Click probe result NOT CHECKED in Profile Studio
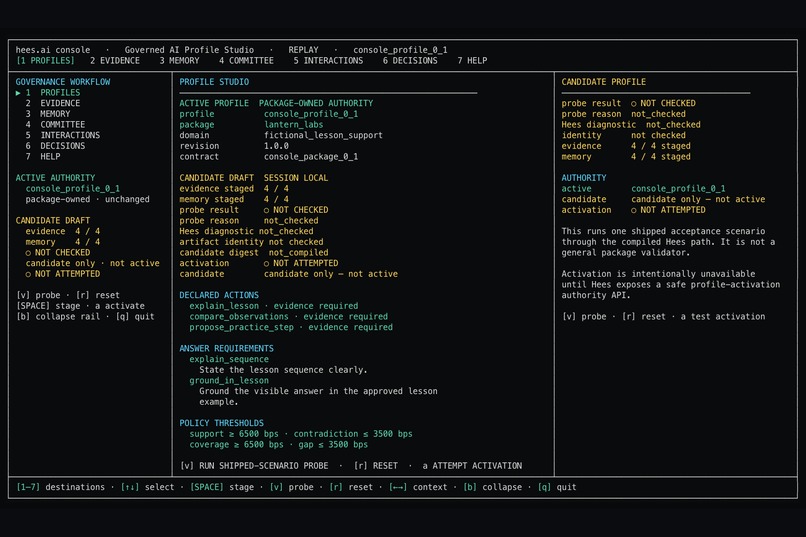The width and height of the screenshot is (806, 537). click(x=296, y=210)
